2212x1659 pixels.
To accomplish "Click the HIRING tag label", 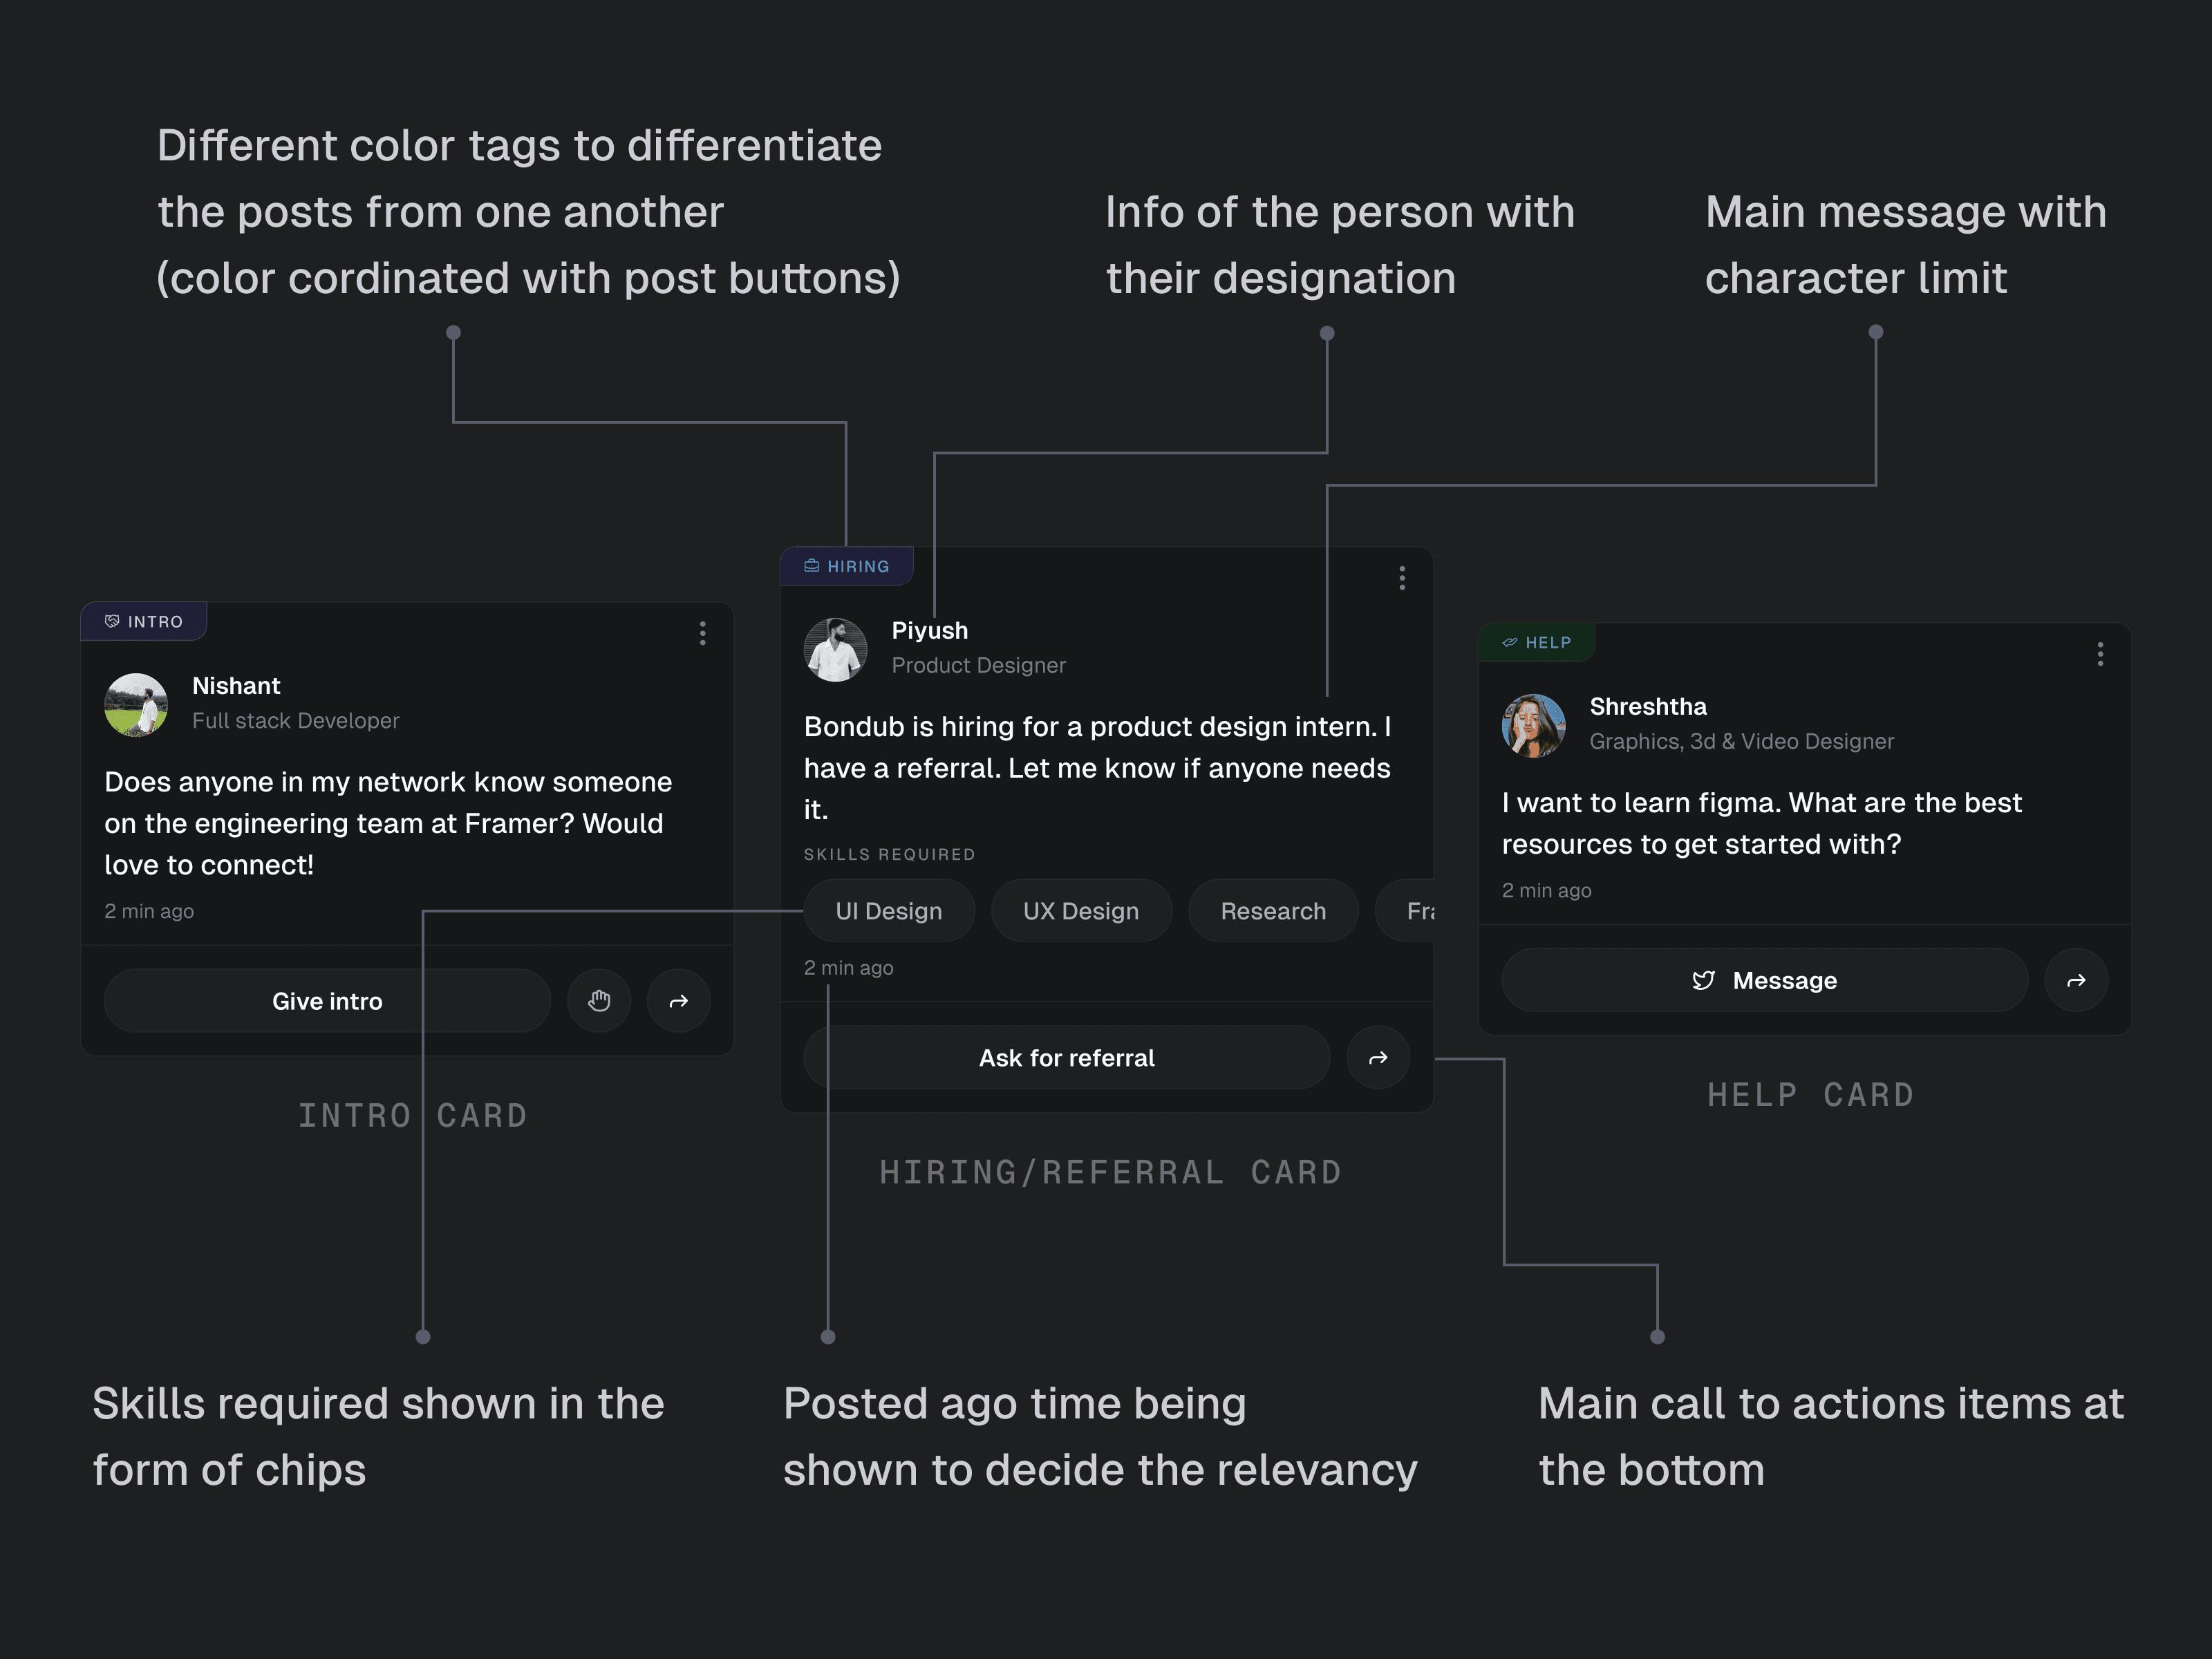I will [x=847, y=566].
